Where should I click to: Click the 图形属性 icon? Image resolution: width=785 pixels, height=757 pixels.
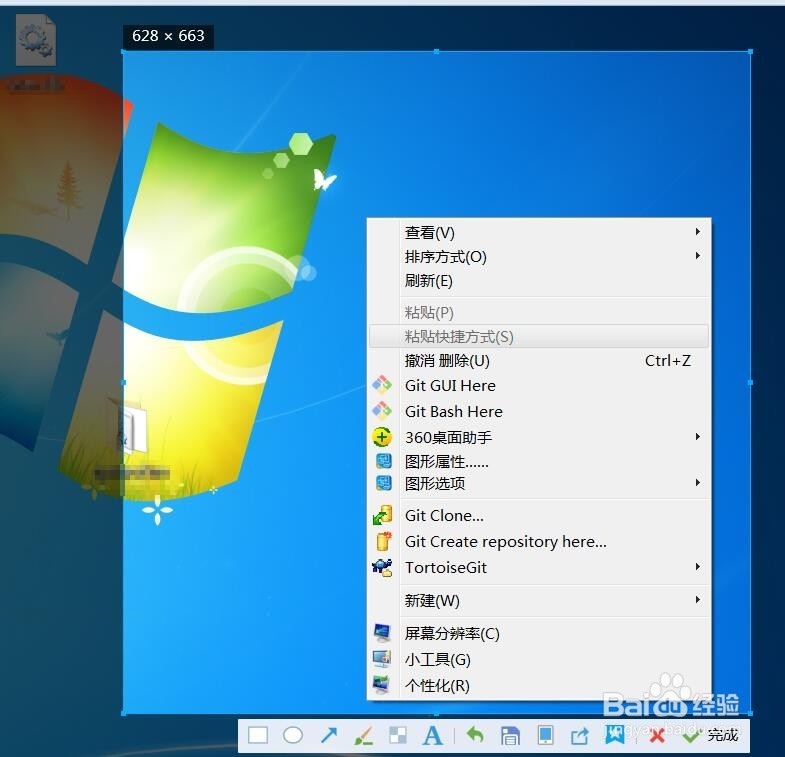[x=384, y=461]
